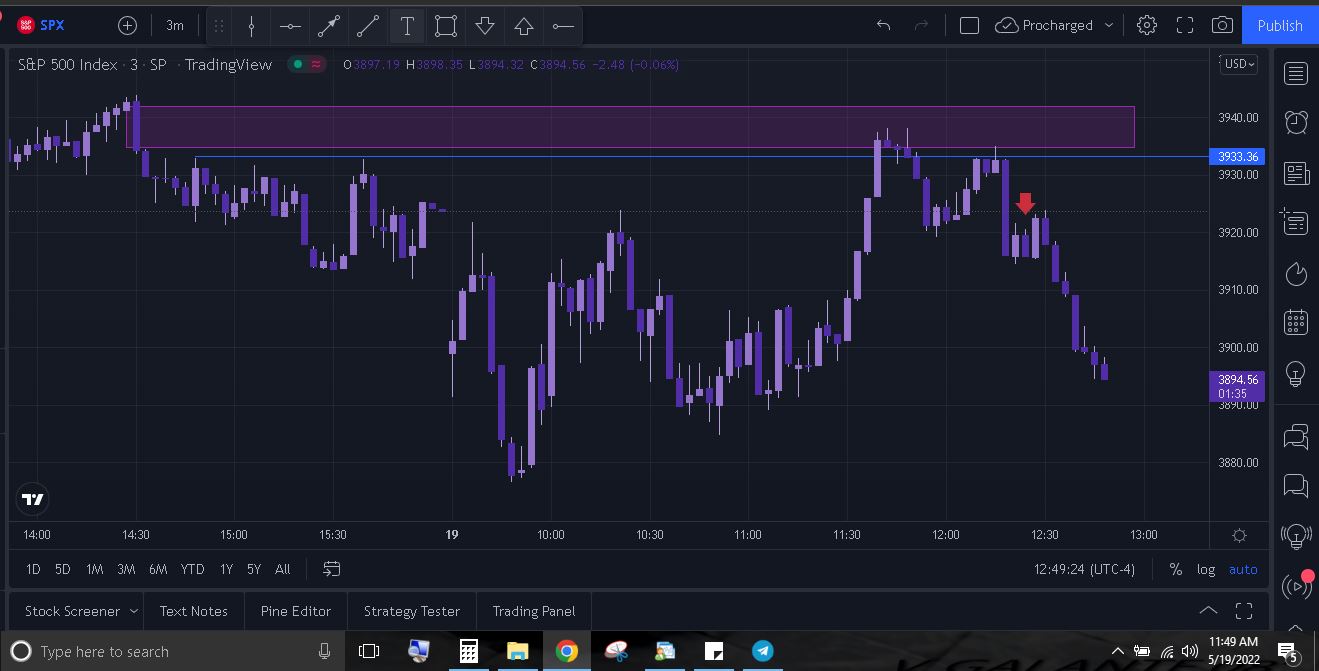The image size is (1319, 671).
Task: Open the Ideas lightbulb icon
Action: [x=1296, y=374]
